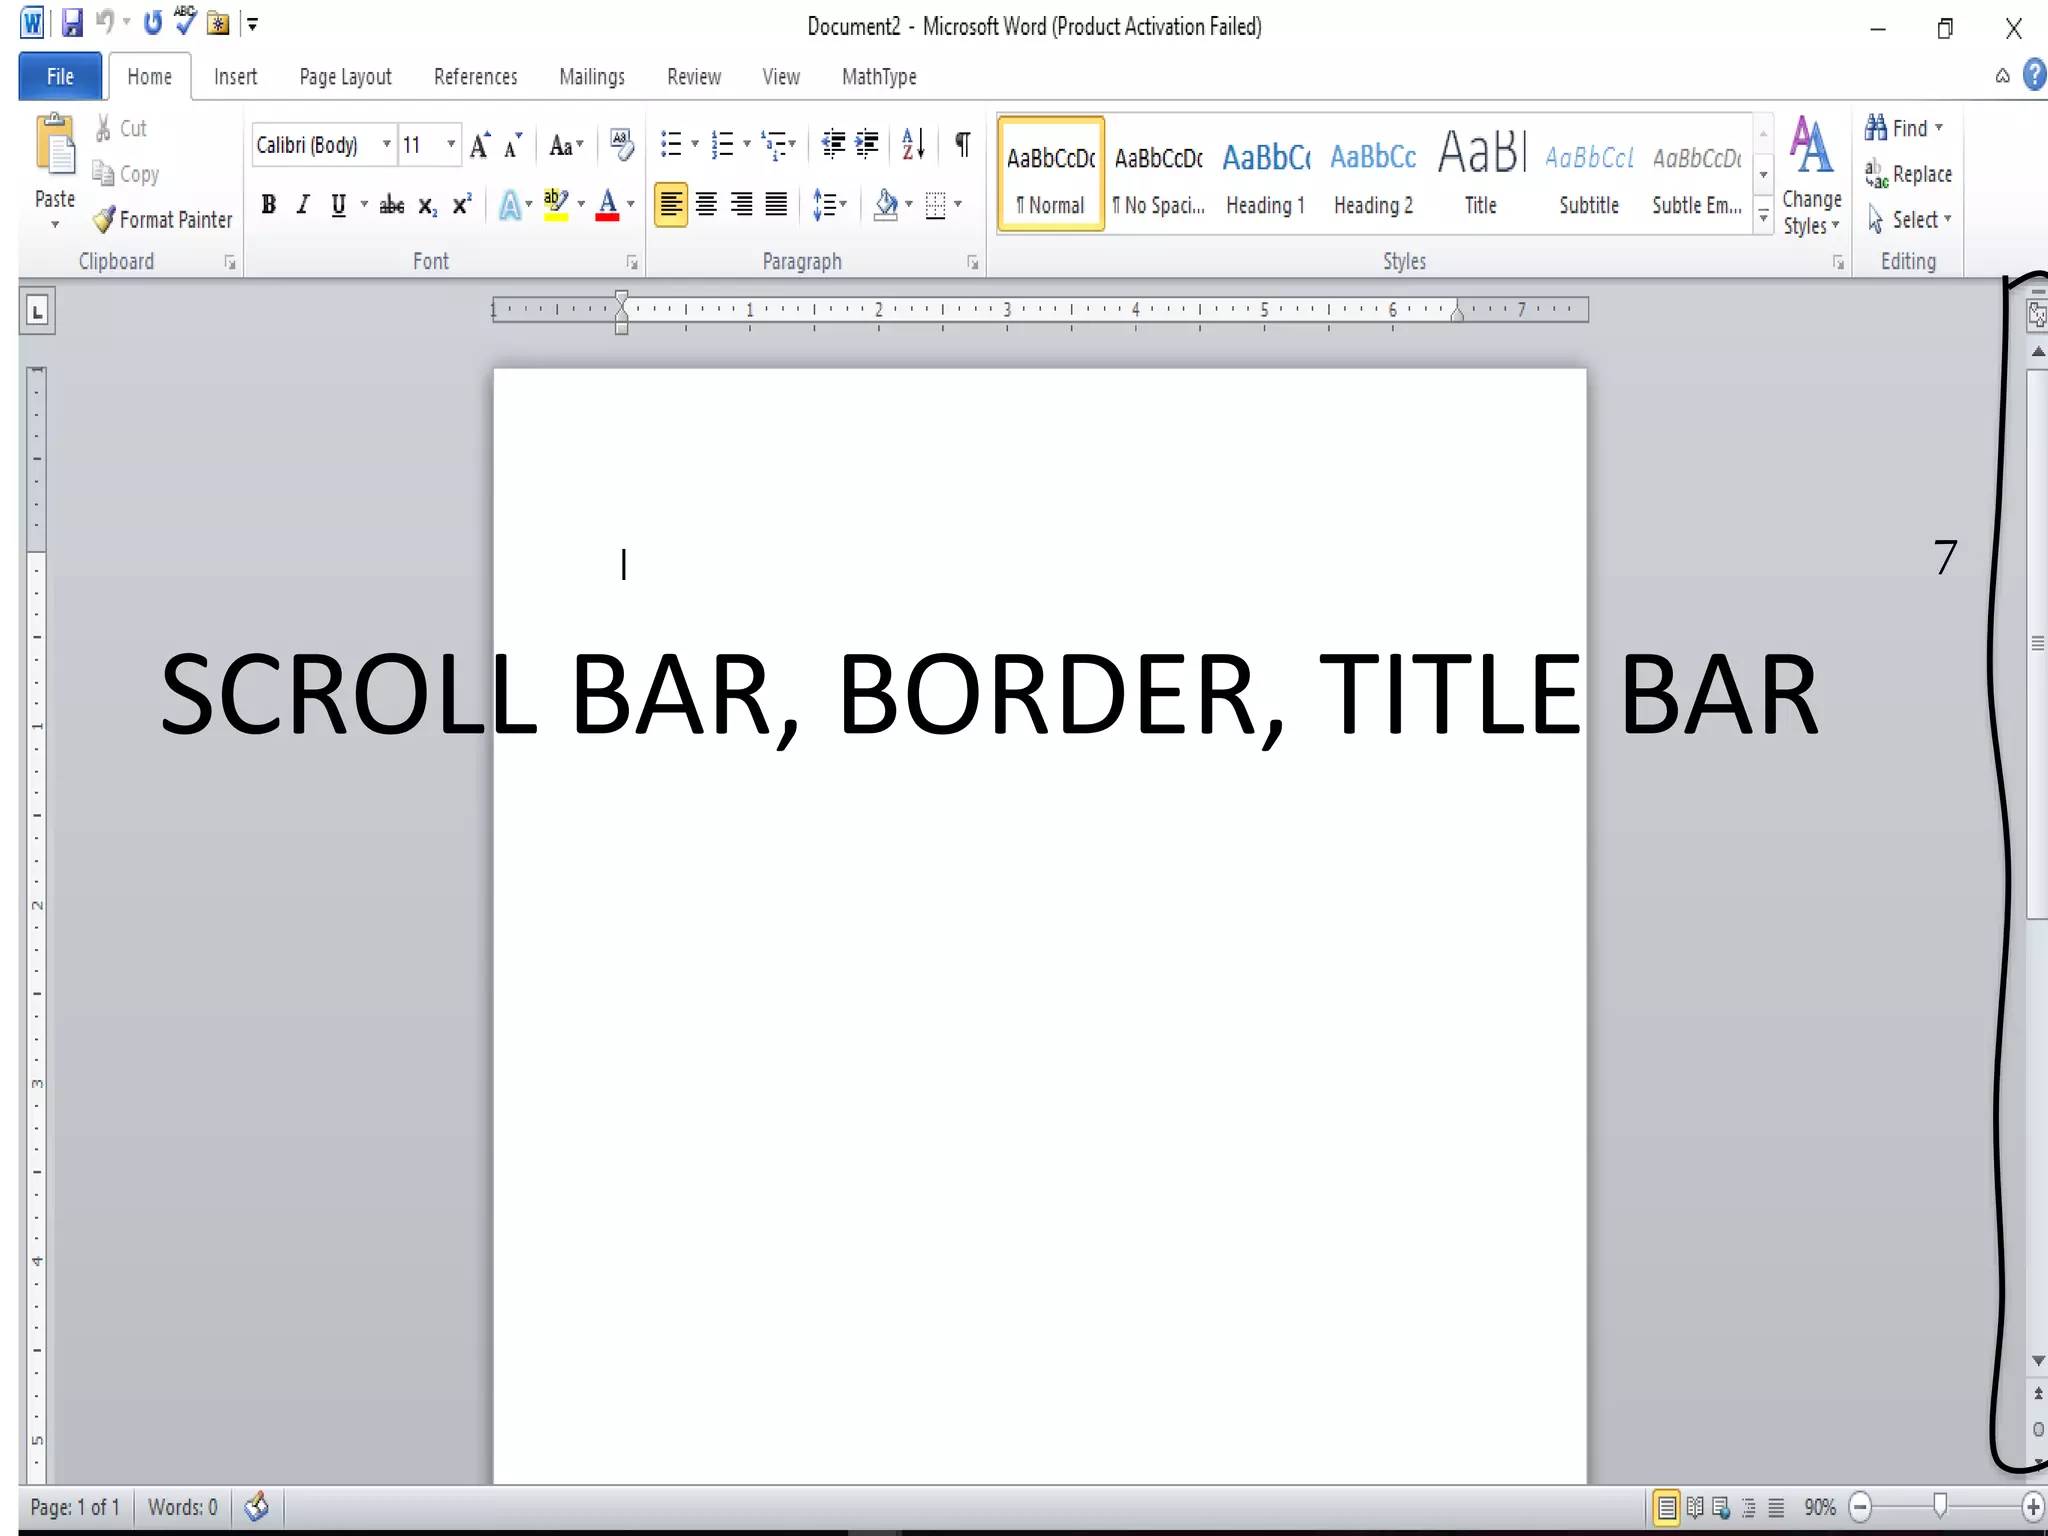This screenshot has width=2048, height=1536.
Task: Click zoom in plus button
Action: tap(2031, 1507)
